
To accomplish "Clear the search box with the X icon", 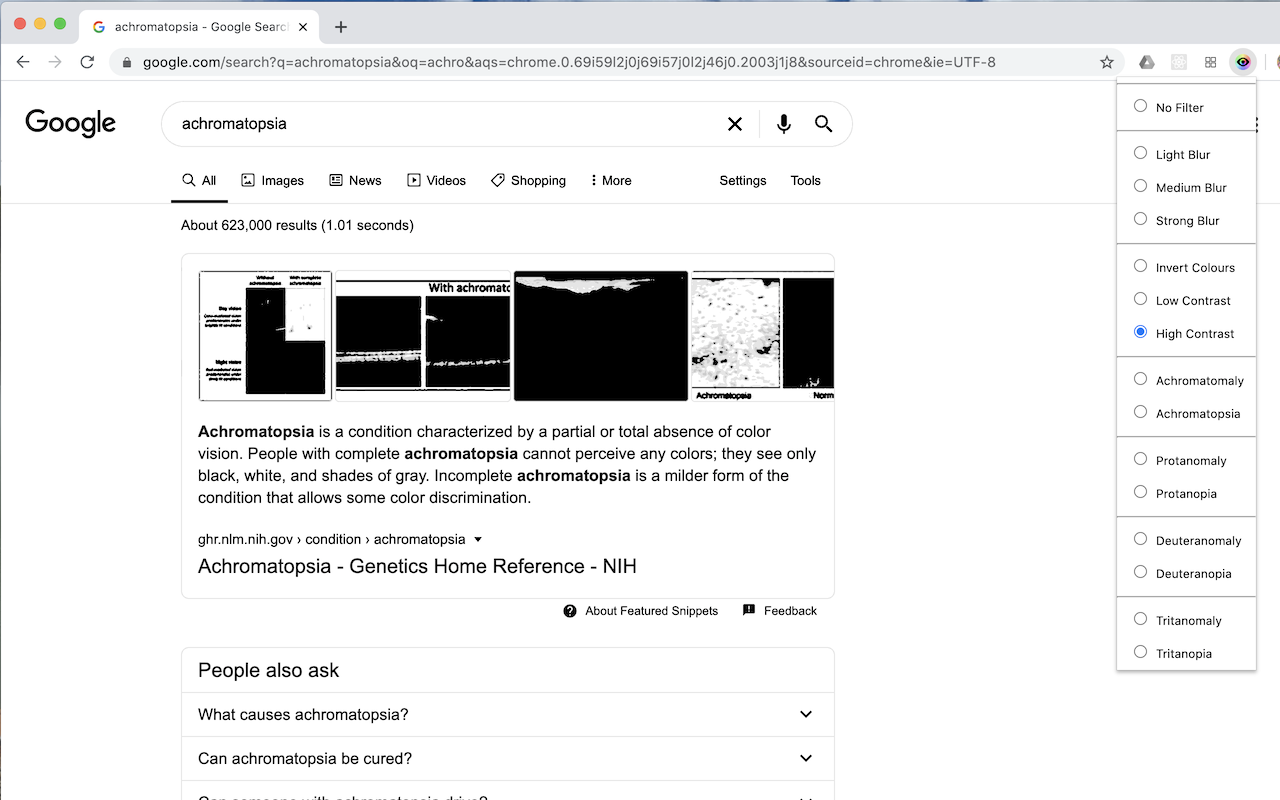I will click(x=735, y=124).
